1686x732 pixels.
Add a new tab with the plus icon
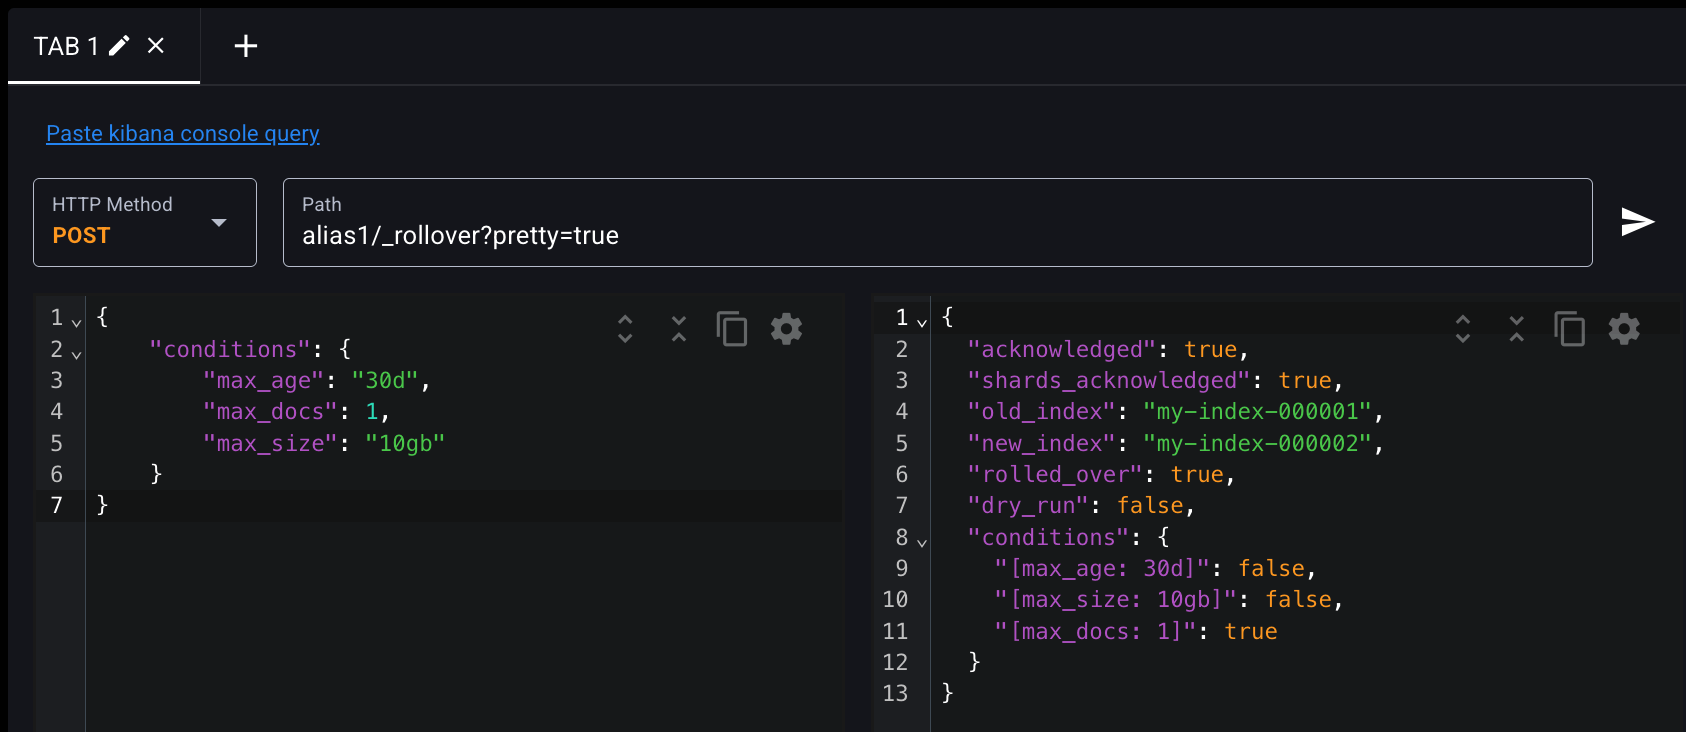pyautogui.click(x=246, y=46)
